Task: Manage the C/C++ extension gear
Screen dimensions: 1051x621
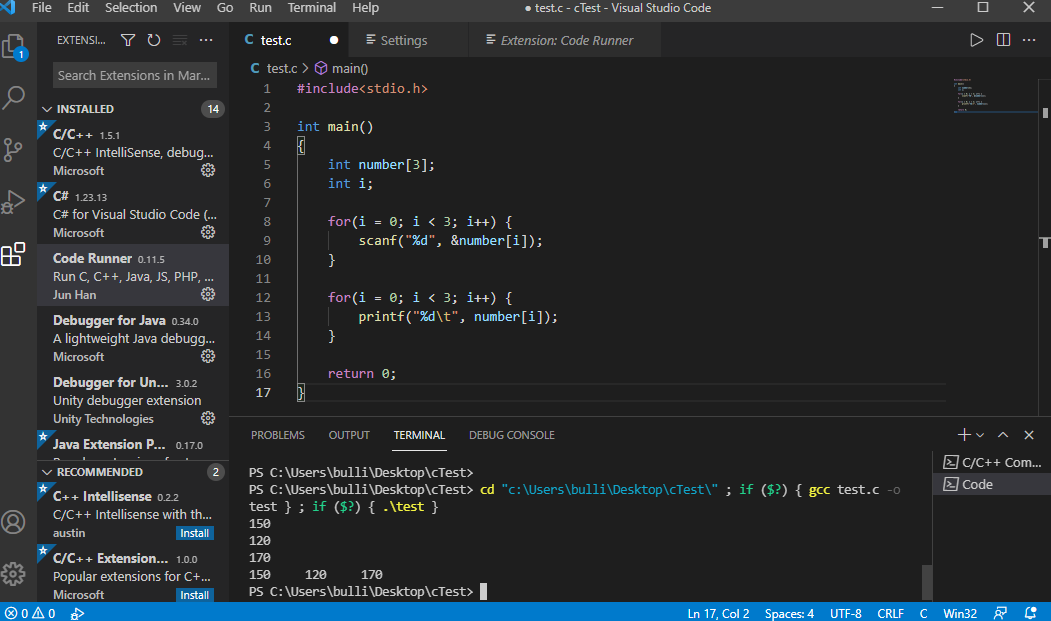Action: pyautogui.click(x=208, y=170)
